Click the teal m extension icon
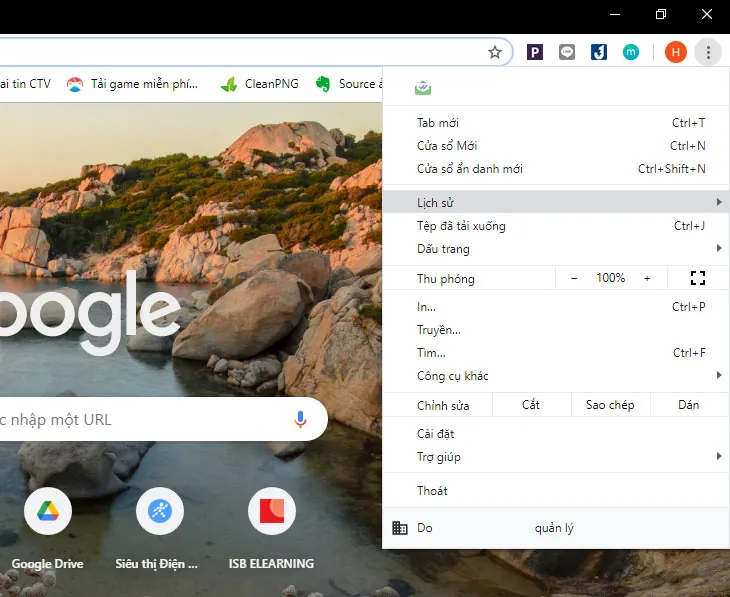This screenshot has height=597, width=730. coord(630,52)
